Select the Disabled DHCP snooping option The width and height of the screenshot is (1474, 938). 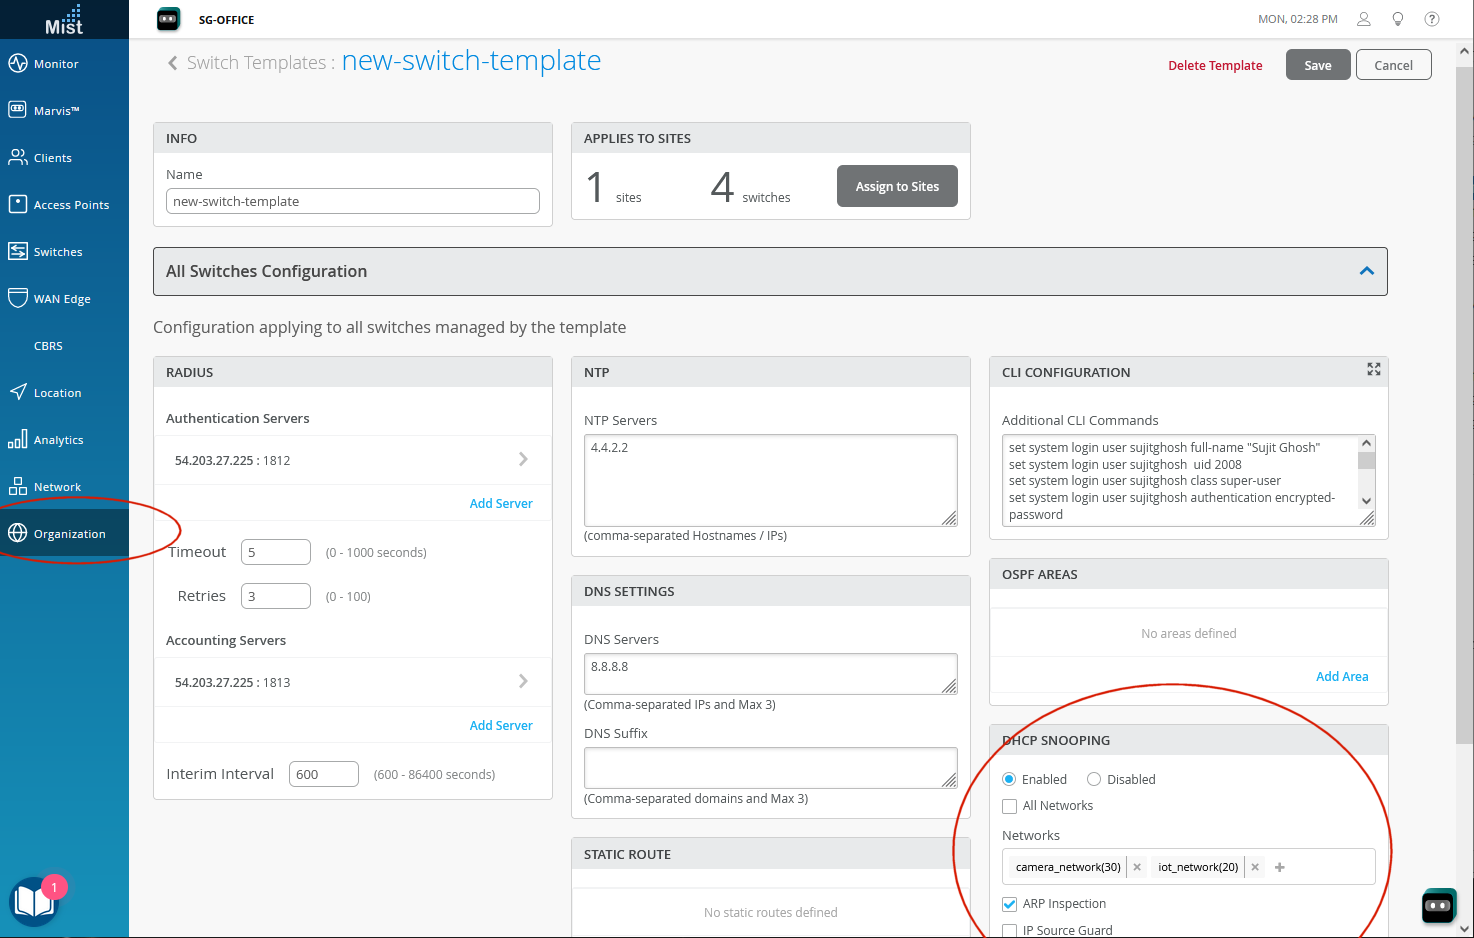click(1094, 780)
